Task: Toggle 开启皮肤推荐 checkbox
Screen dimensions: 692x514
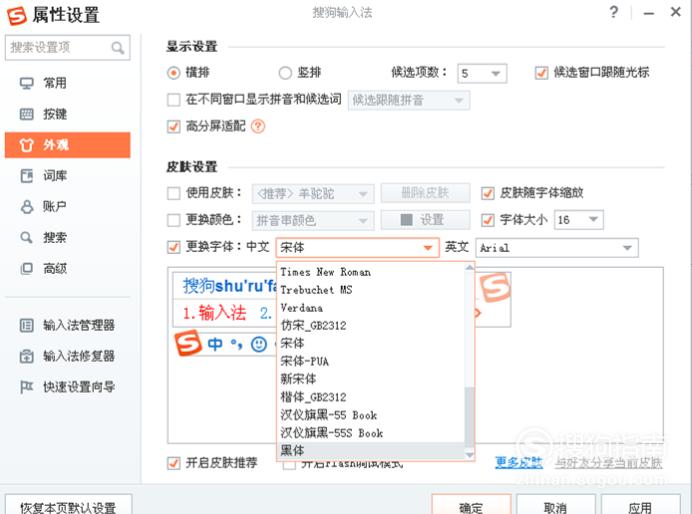Action: coord(174,463)
